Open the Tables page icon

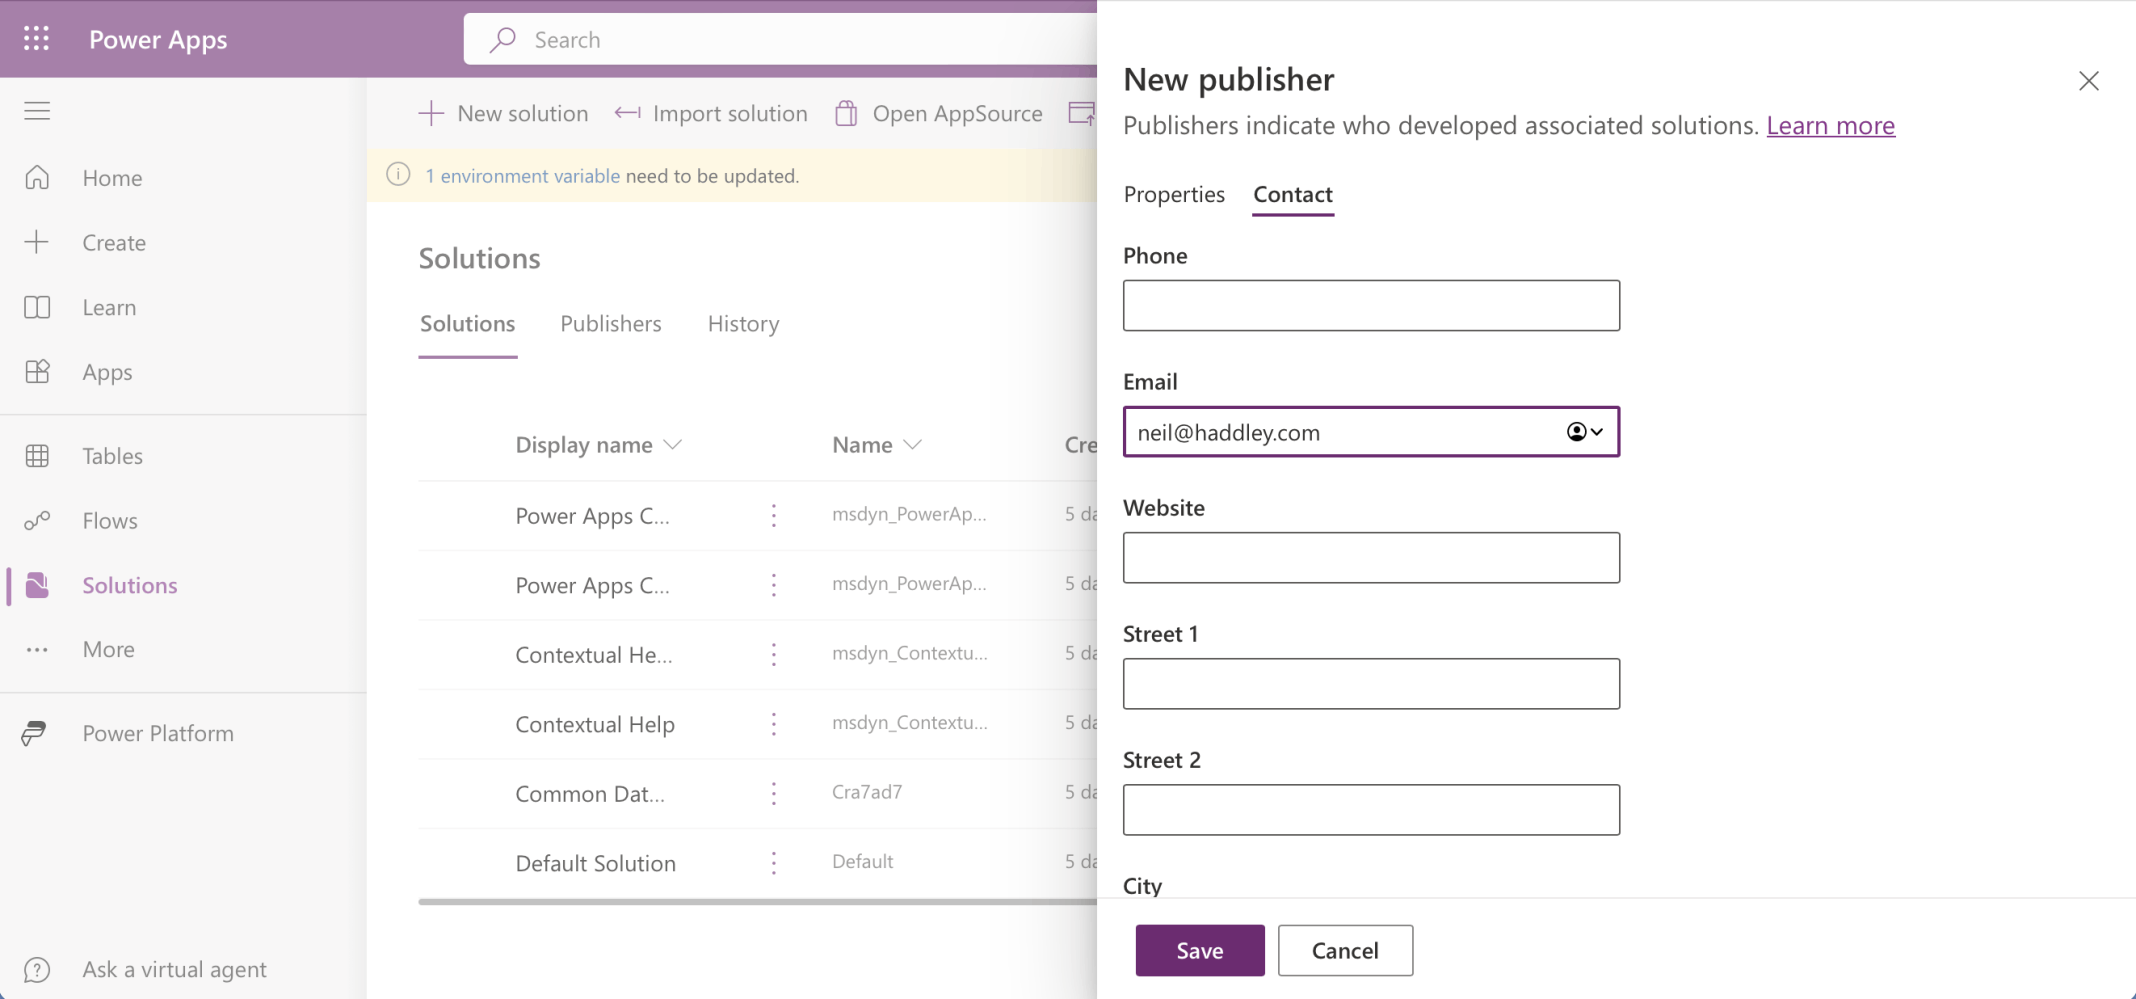pos(37,456)
